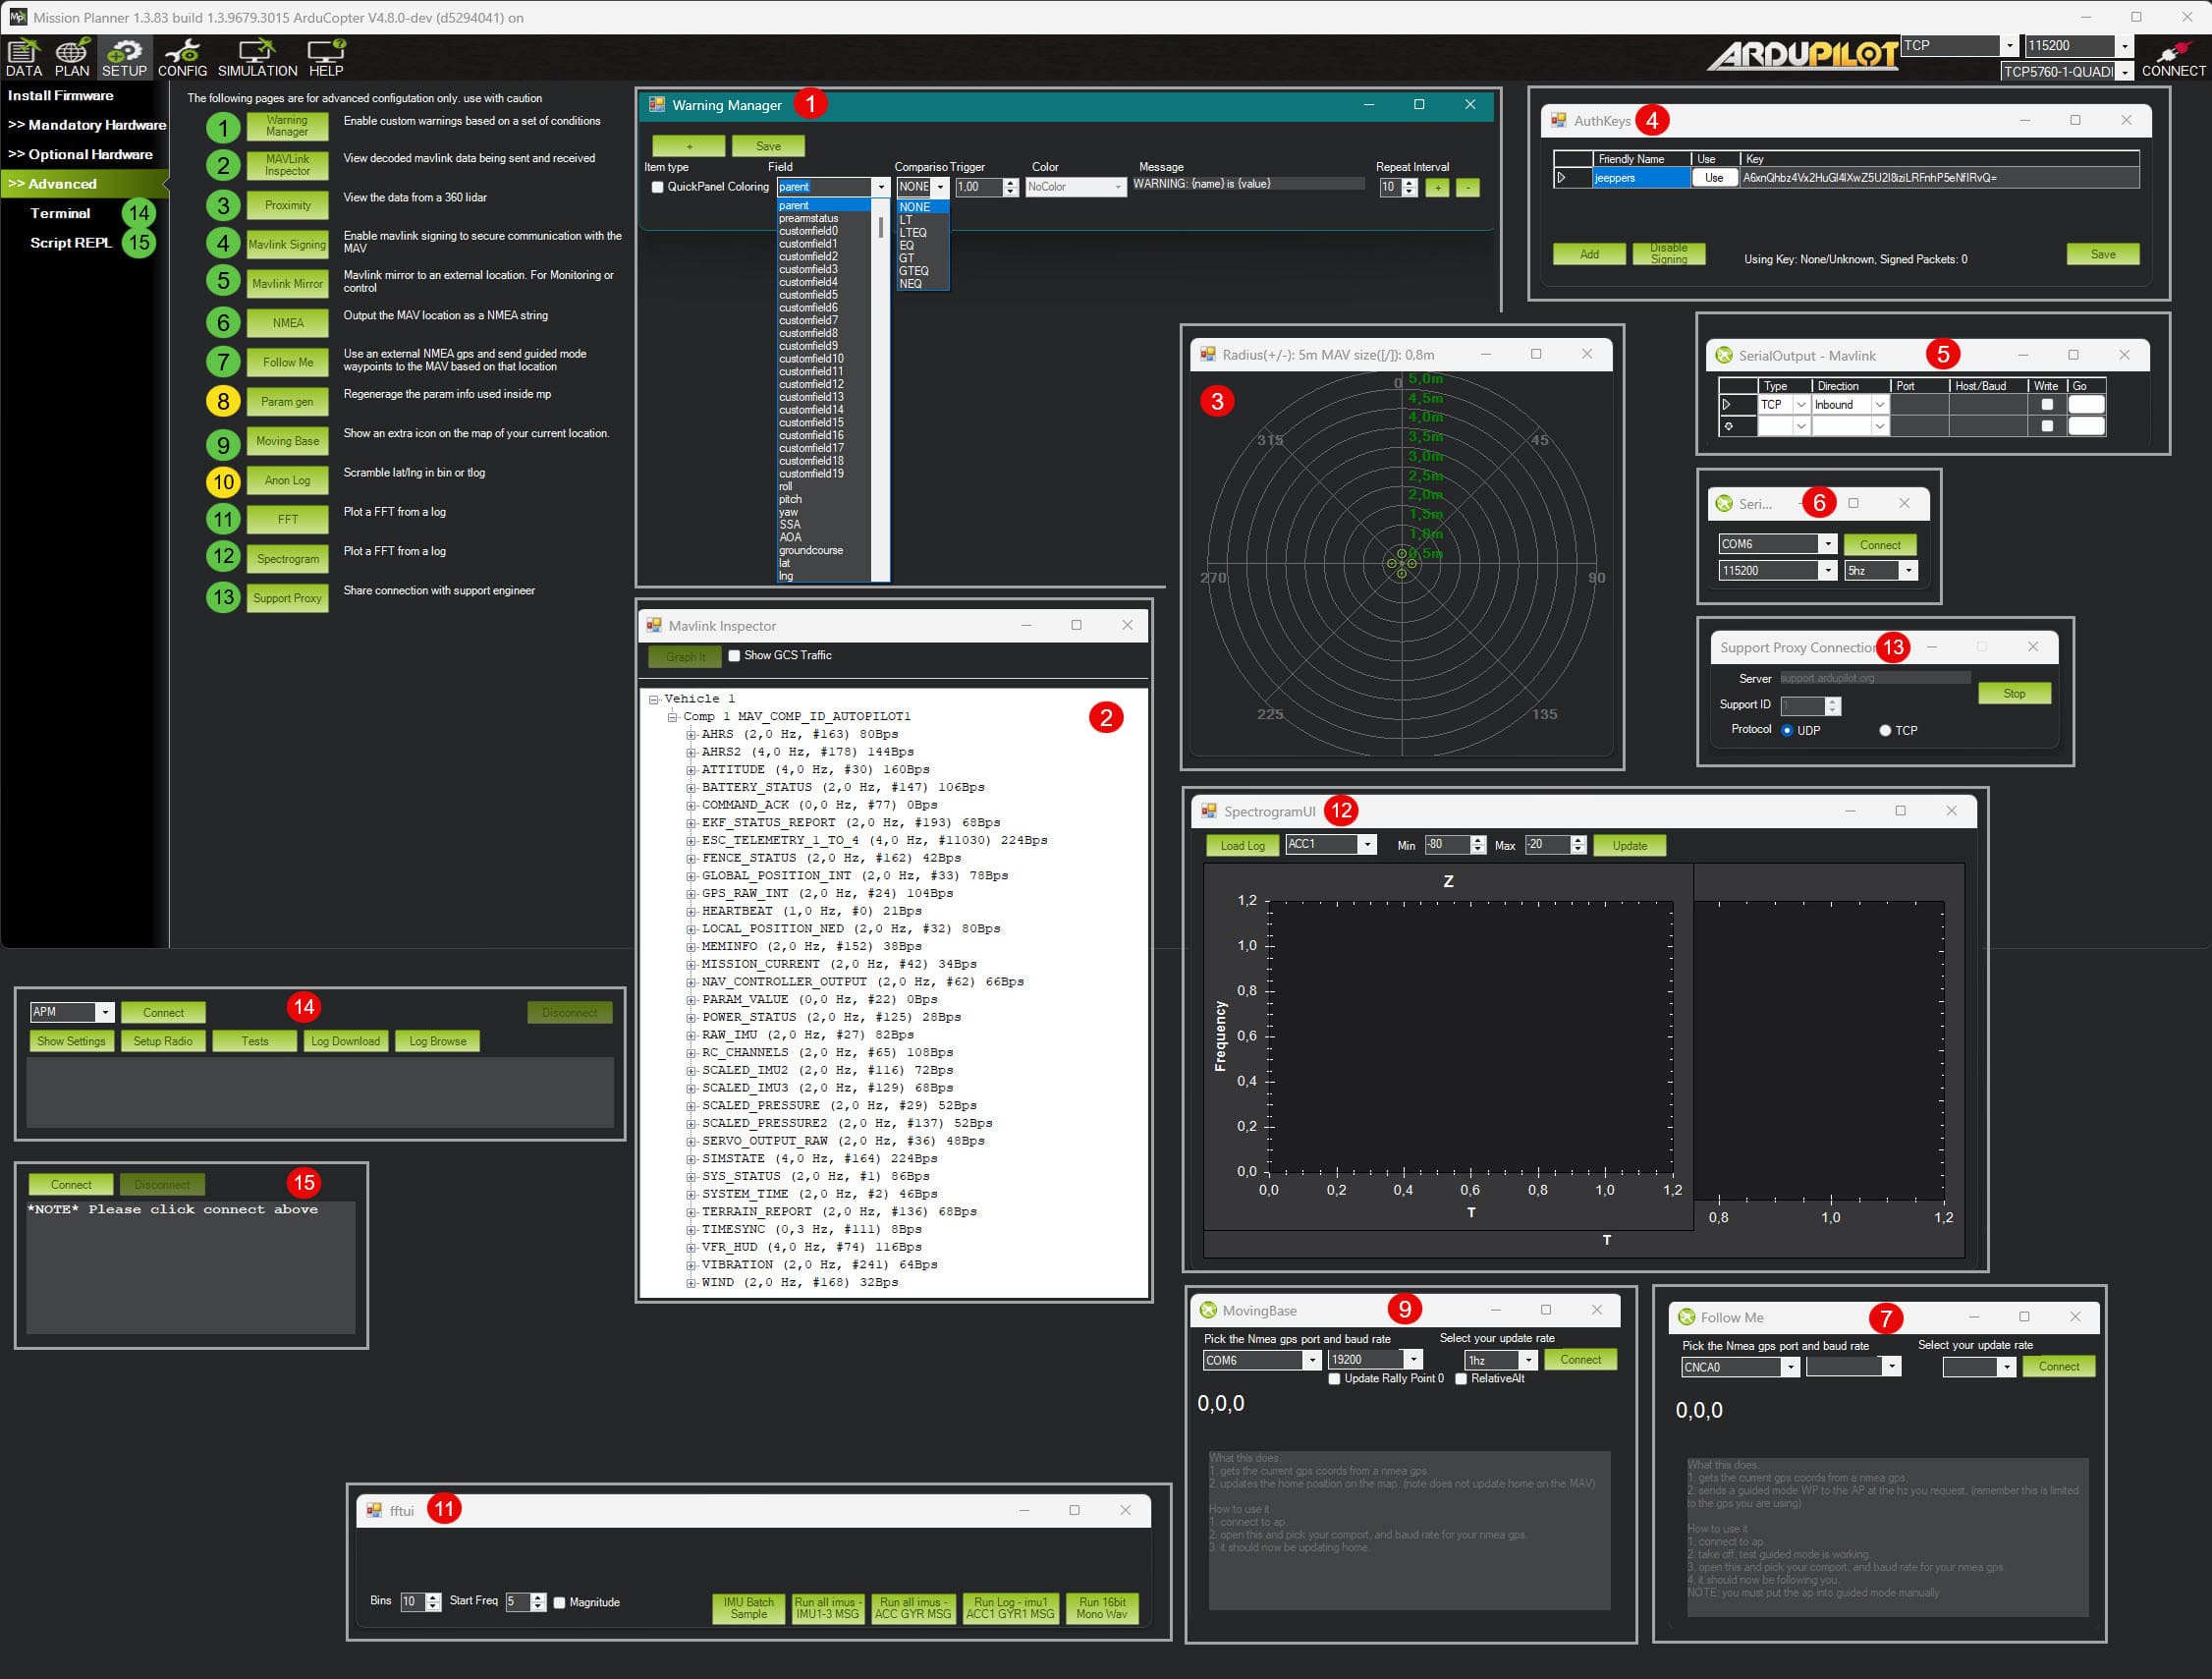Click the MovingBase window title icon
Image resolution: width=2212 pixels, height=1679 pixels.
pyautogui.click(x=1207, y=1310)
